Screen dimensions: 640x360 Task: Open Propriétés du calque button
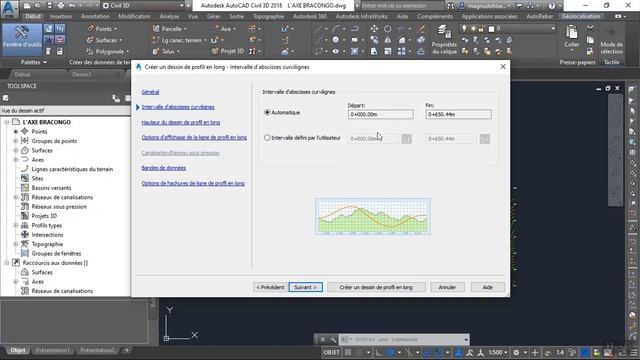pyautogui.click(x=444, y=40)
